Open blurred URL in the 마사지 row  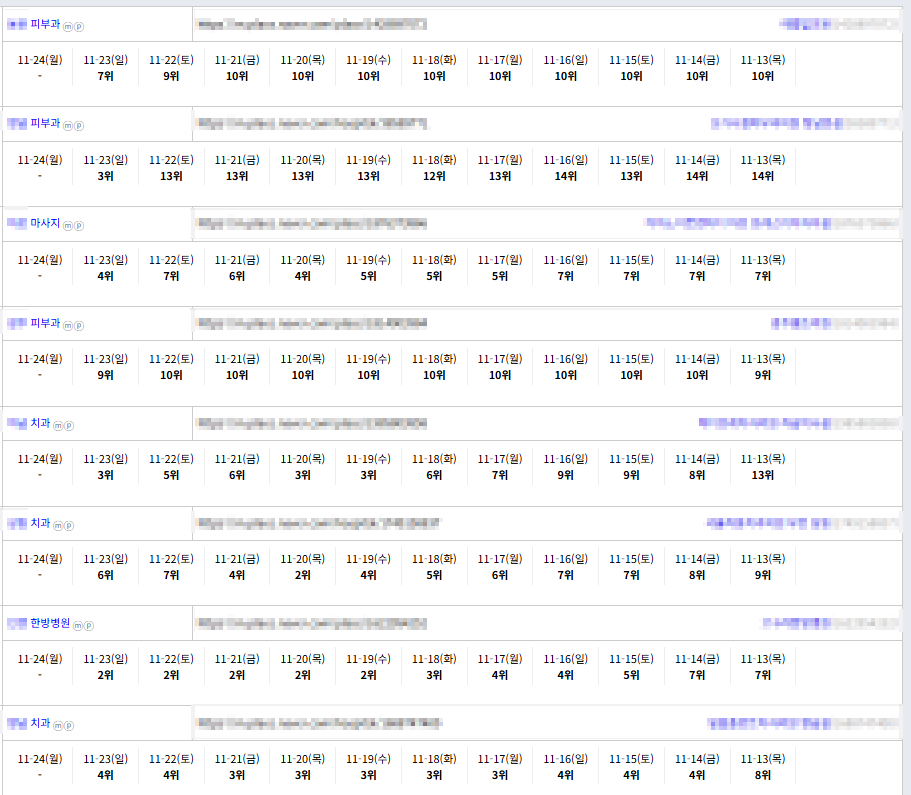(312, 224)
